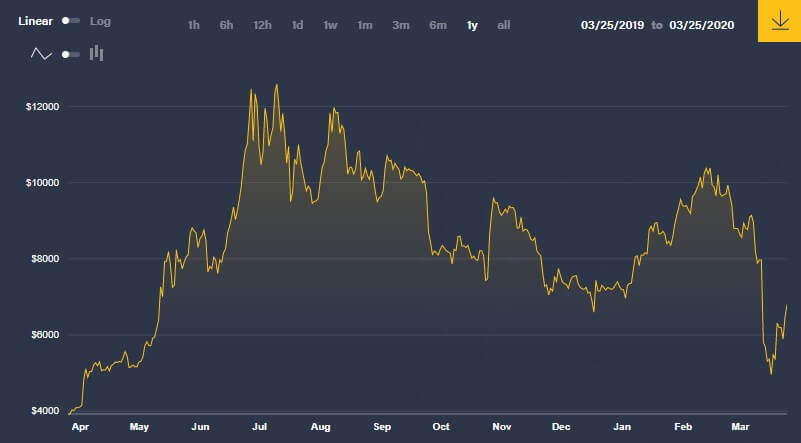Click the July price peak on chart
801x443 pixels.
coord(276,86)
